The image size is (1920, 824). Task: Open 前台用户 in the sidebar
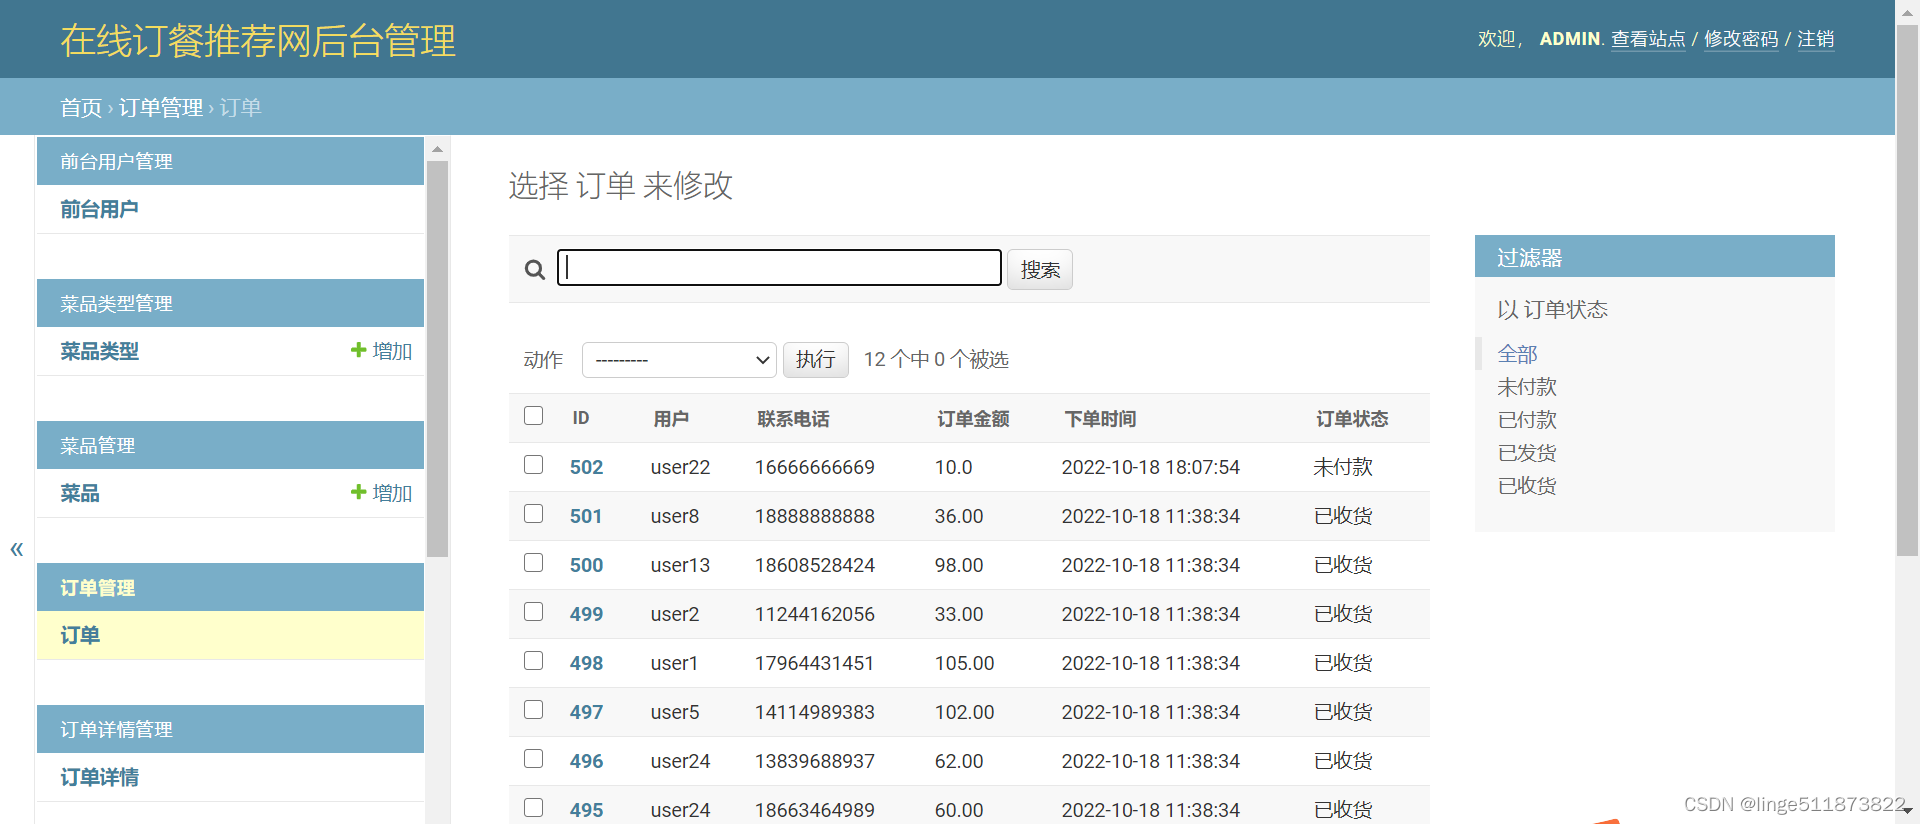tap(99, 209)
